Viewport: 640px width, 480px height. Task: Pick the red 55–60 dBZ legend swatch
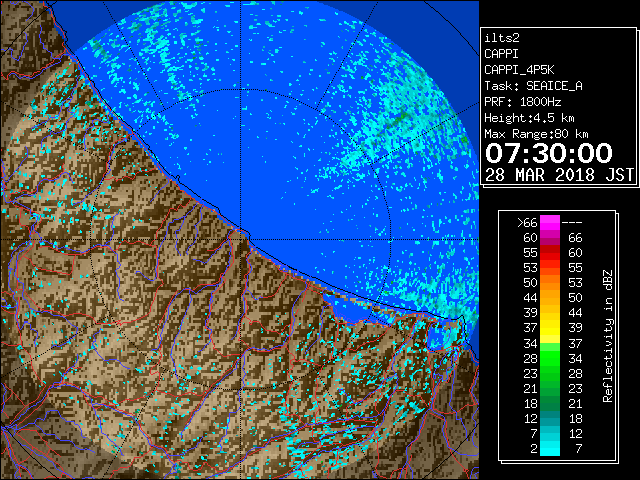coord(550,253)
